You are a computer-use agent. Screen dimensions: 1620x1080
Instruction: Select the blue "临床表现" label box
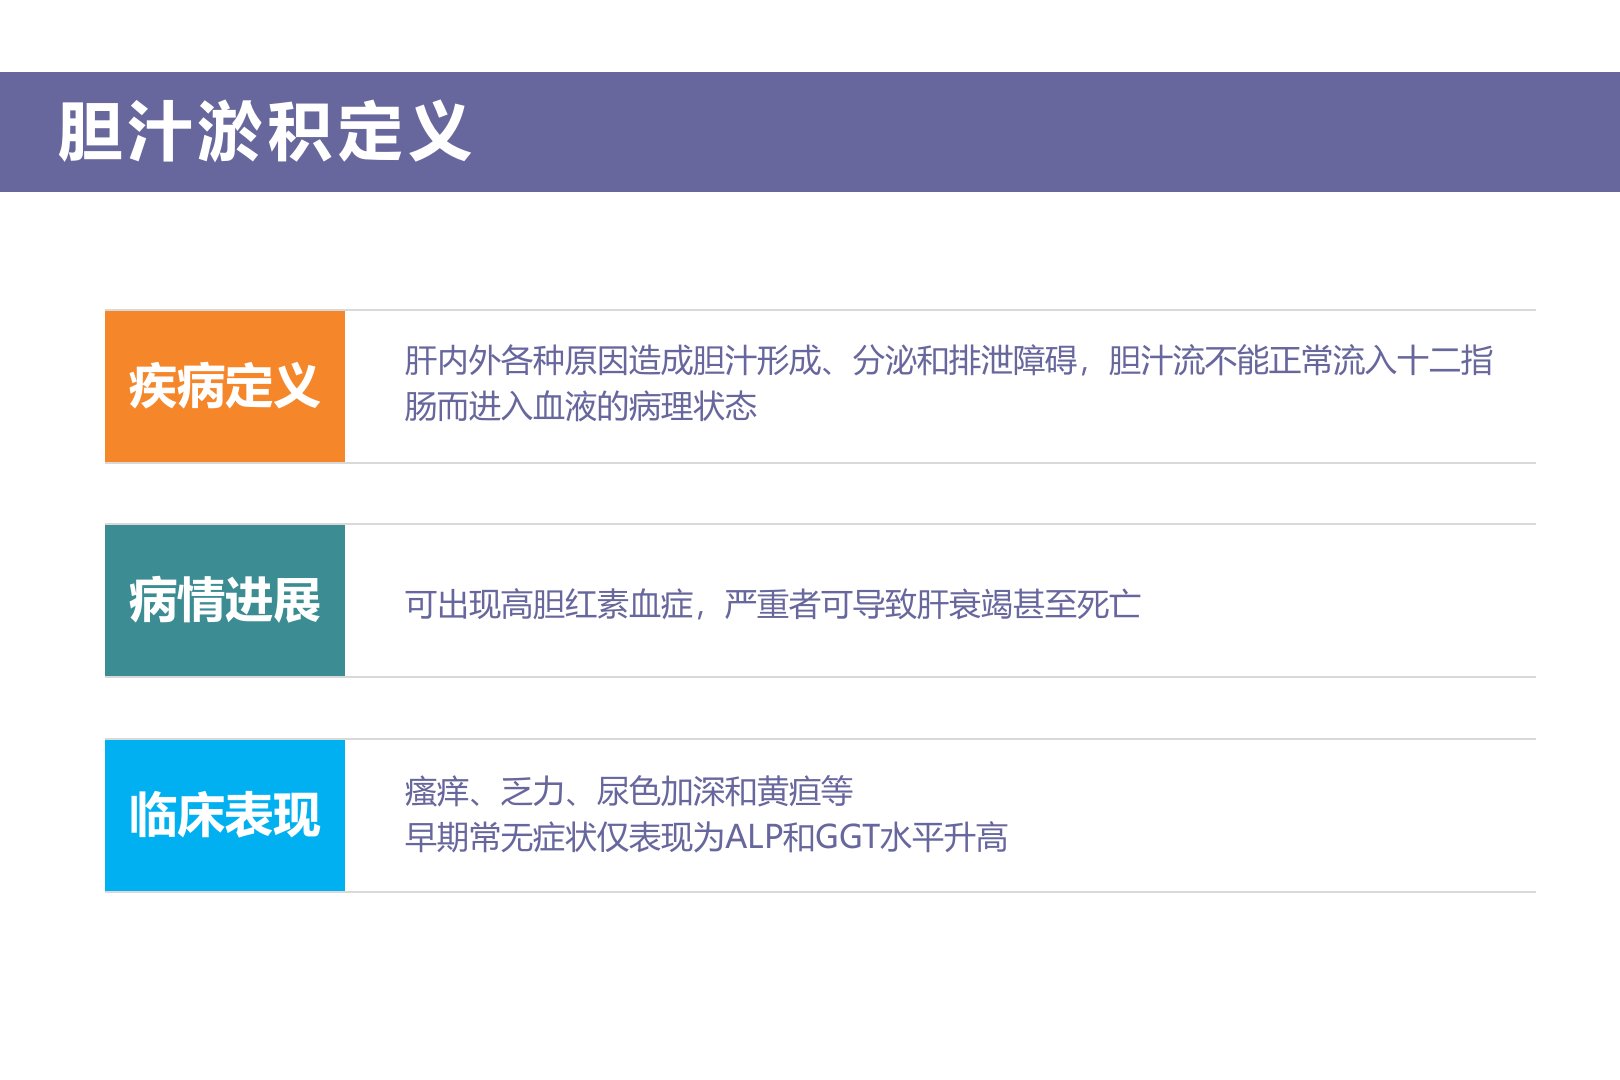[225, 815]
